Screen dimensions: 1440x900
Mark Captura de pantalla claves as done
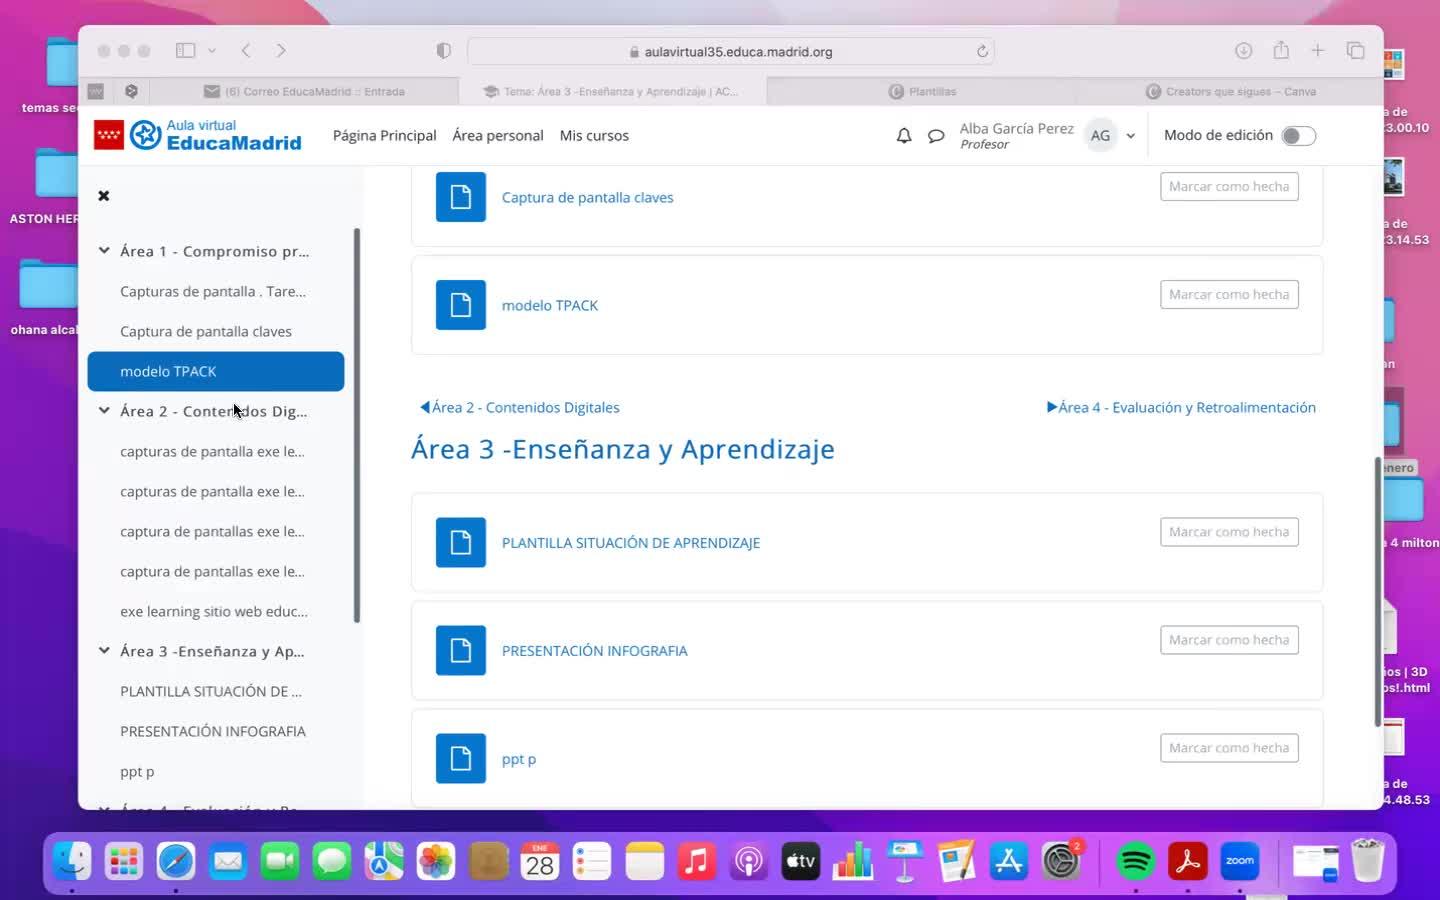(x=1229, y=187)
